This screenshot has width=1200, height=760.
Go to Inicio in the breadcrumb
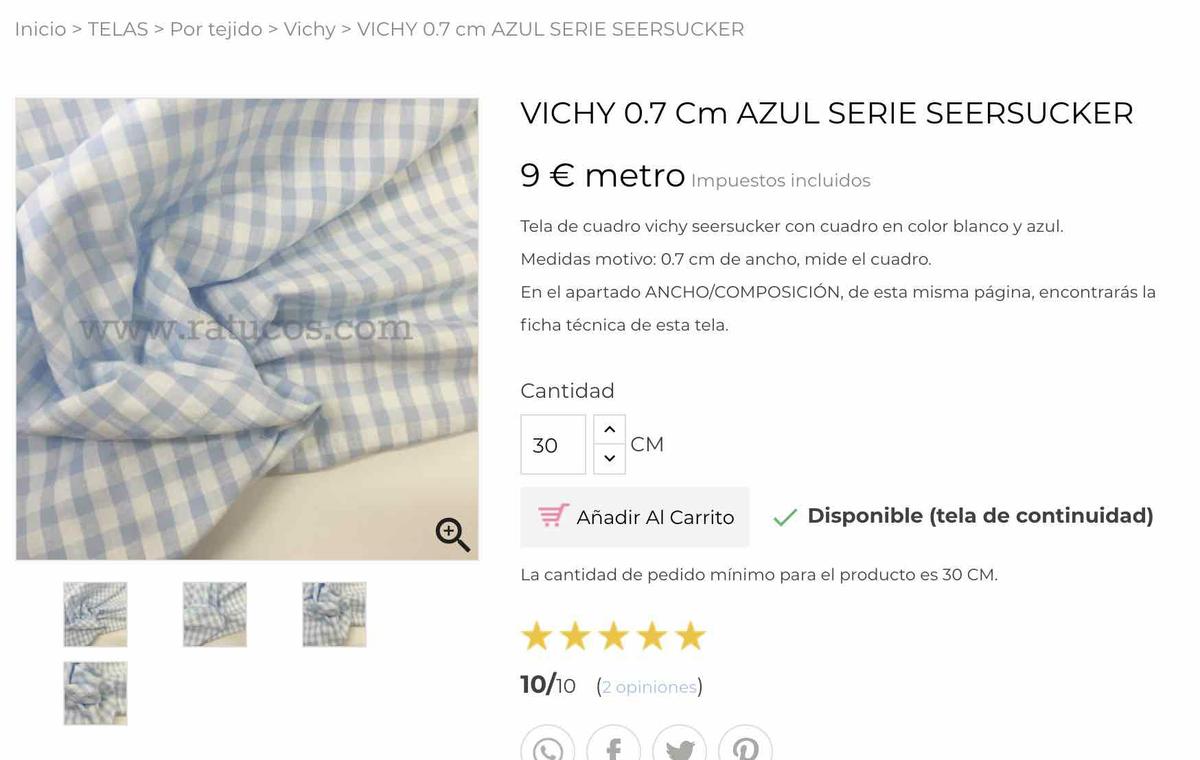(x=40, y=29)
